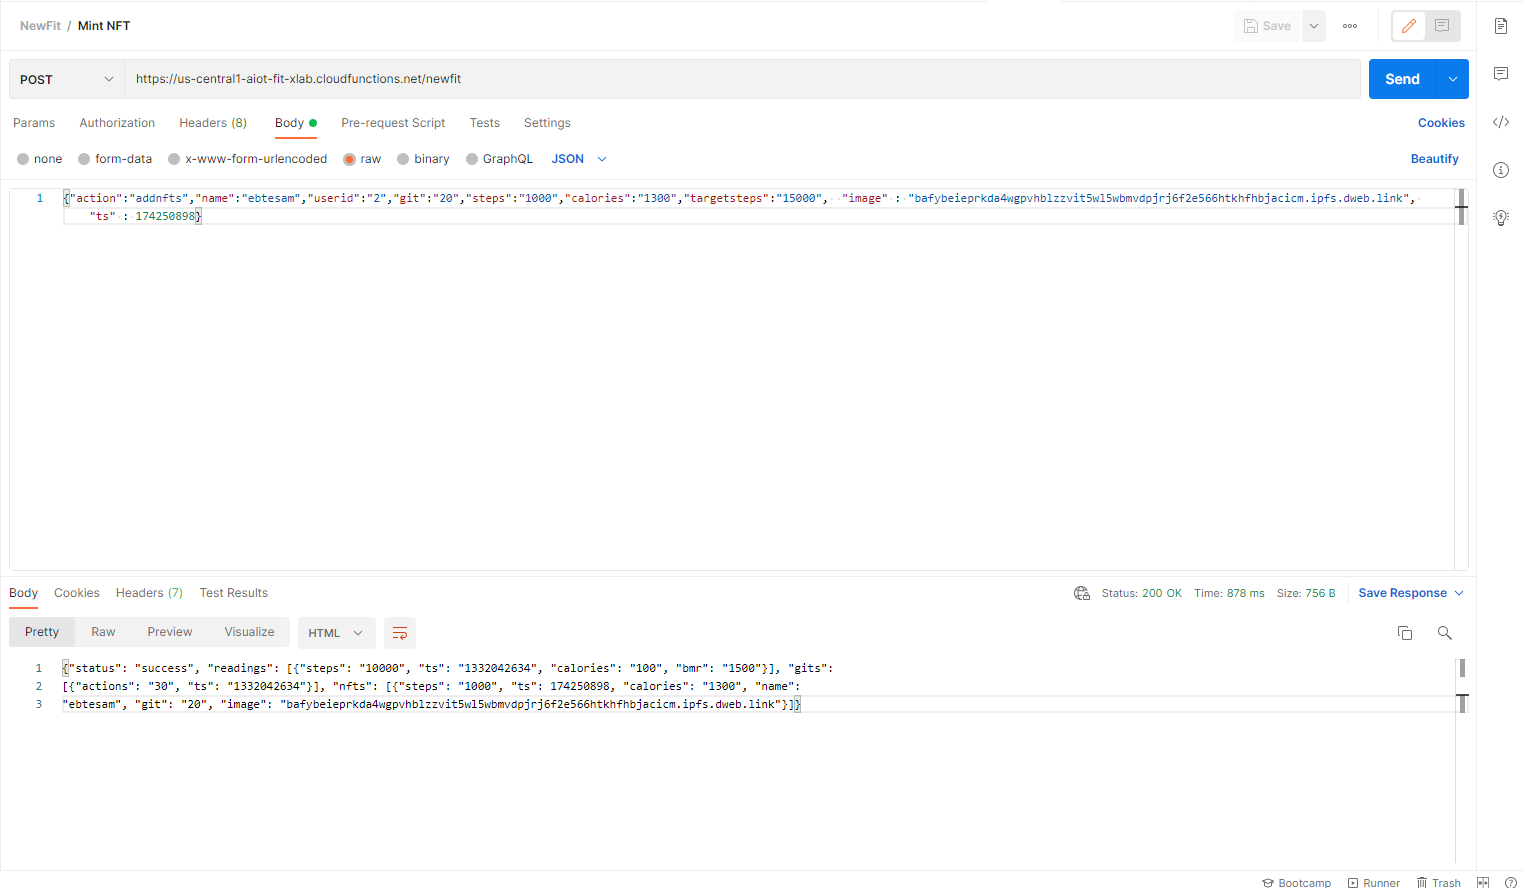
Task: Open the Pre-request Script tab
Action: click(393, 123)
